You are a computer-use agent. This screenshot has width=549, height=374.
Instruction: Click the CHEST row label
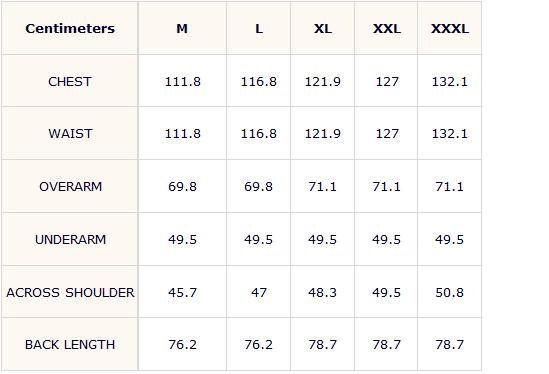click(x=70, y=82)
